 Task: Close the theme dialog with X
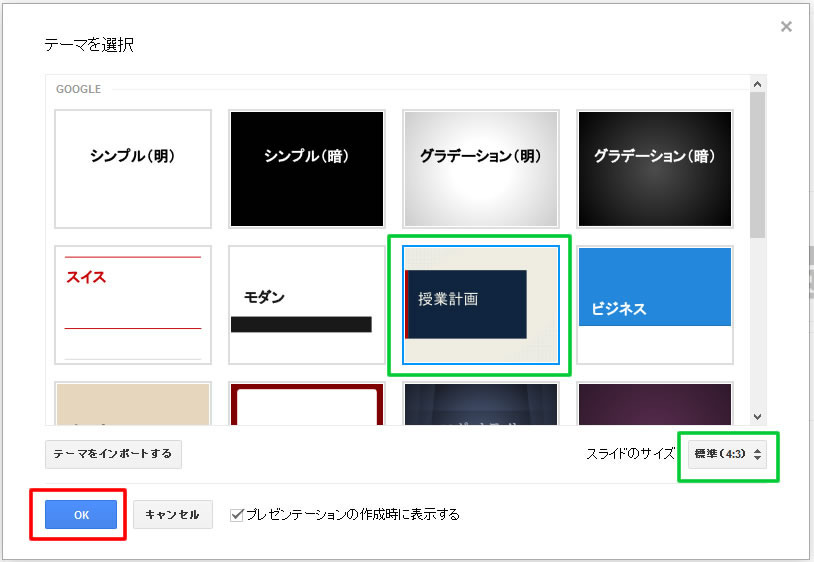(x=786, y=27)
